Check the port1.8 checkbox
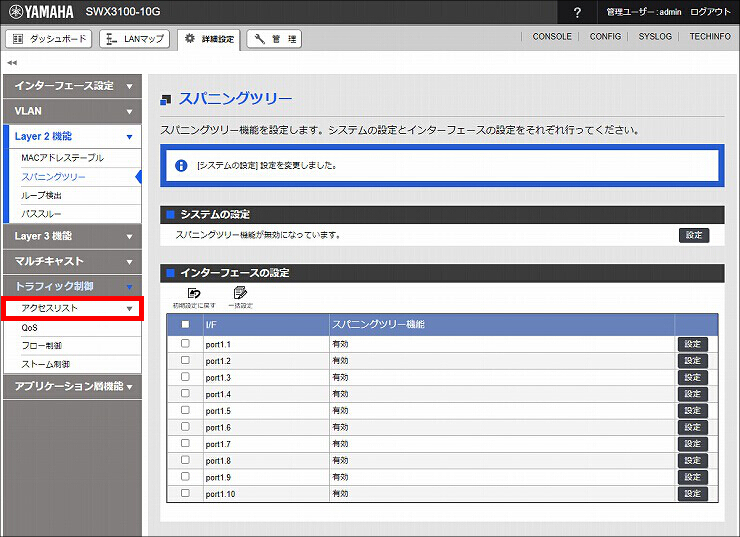 pos(185,460)
